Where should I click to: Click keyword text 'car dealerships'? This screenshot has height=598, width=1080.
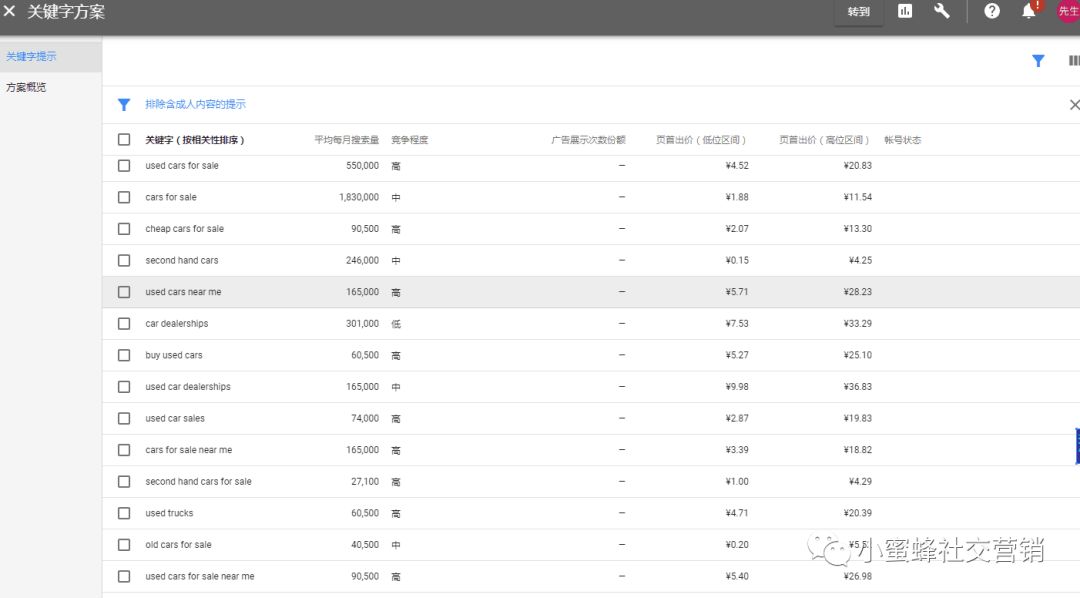pyautogui.click(x=176, y=323)
